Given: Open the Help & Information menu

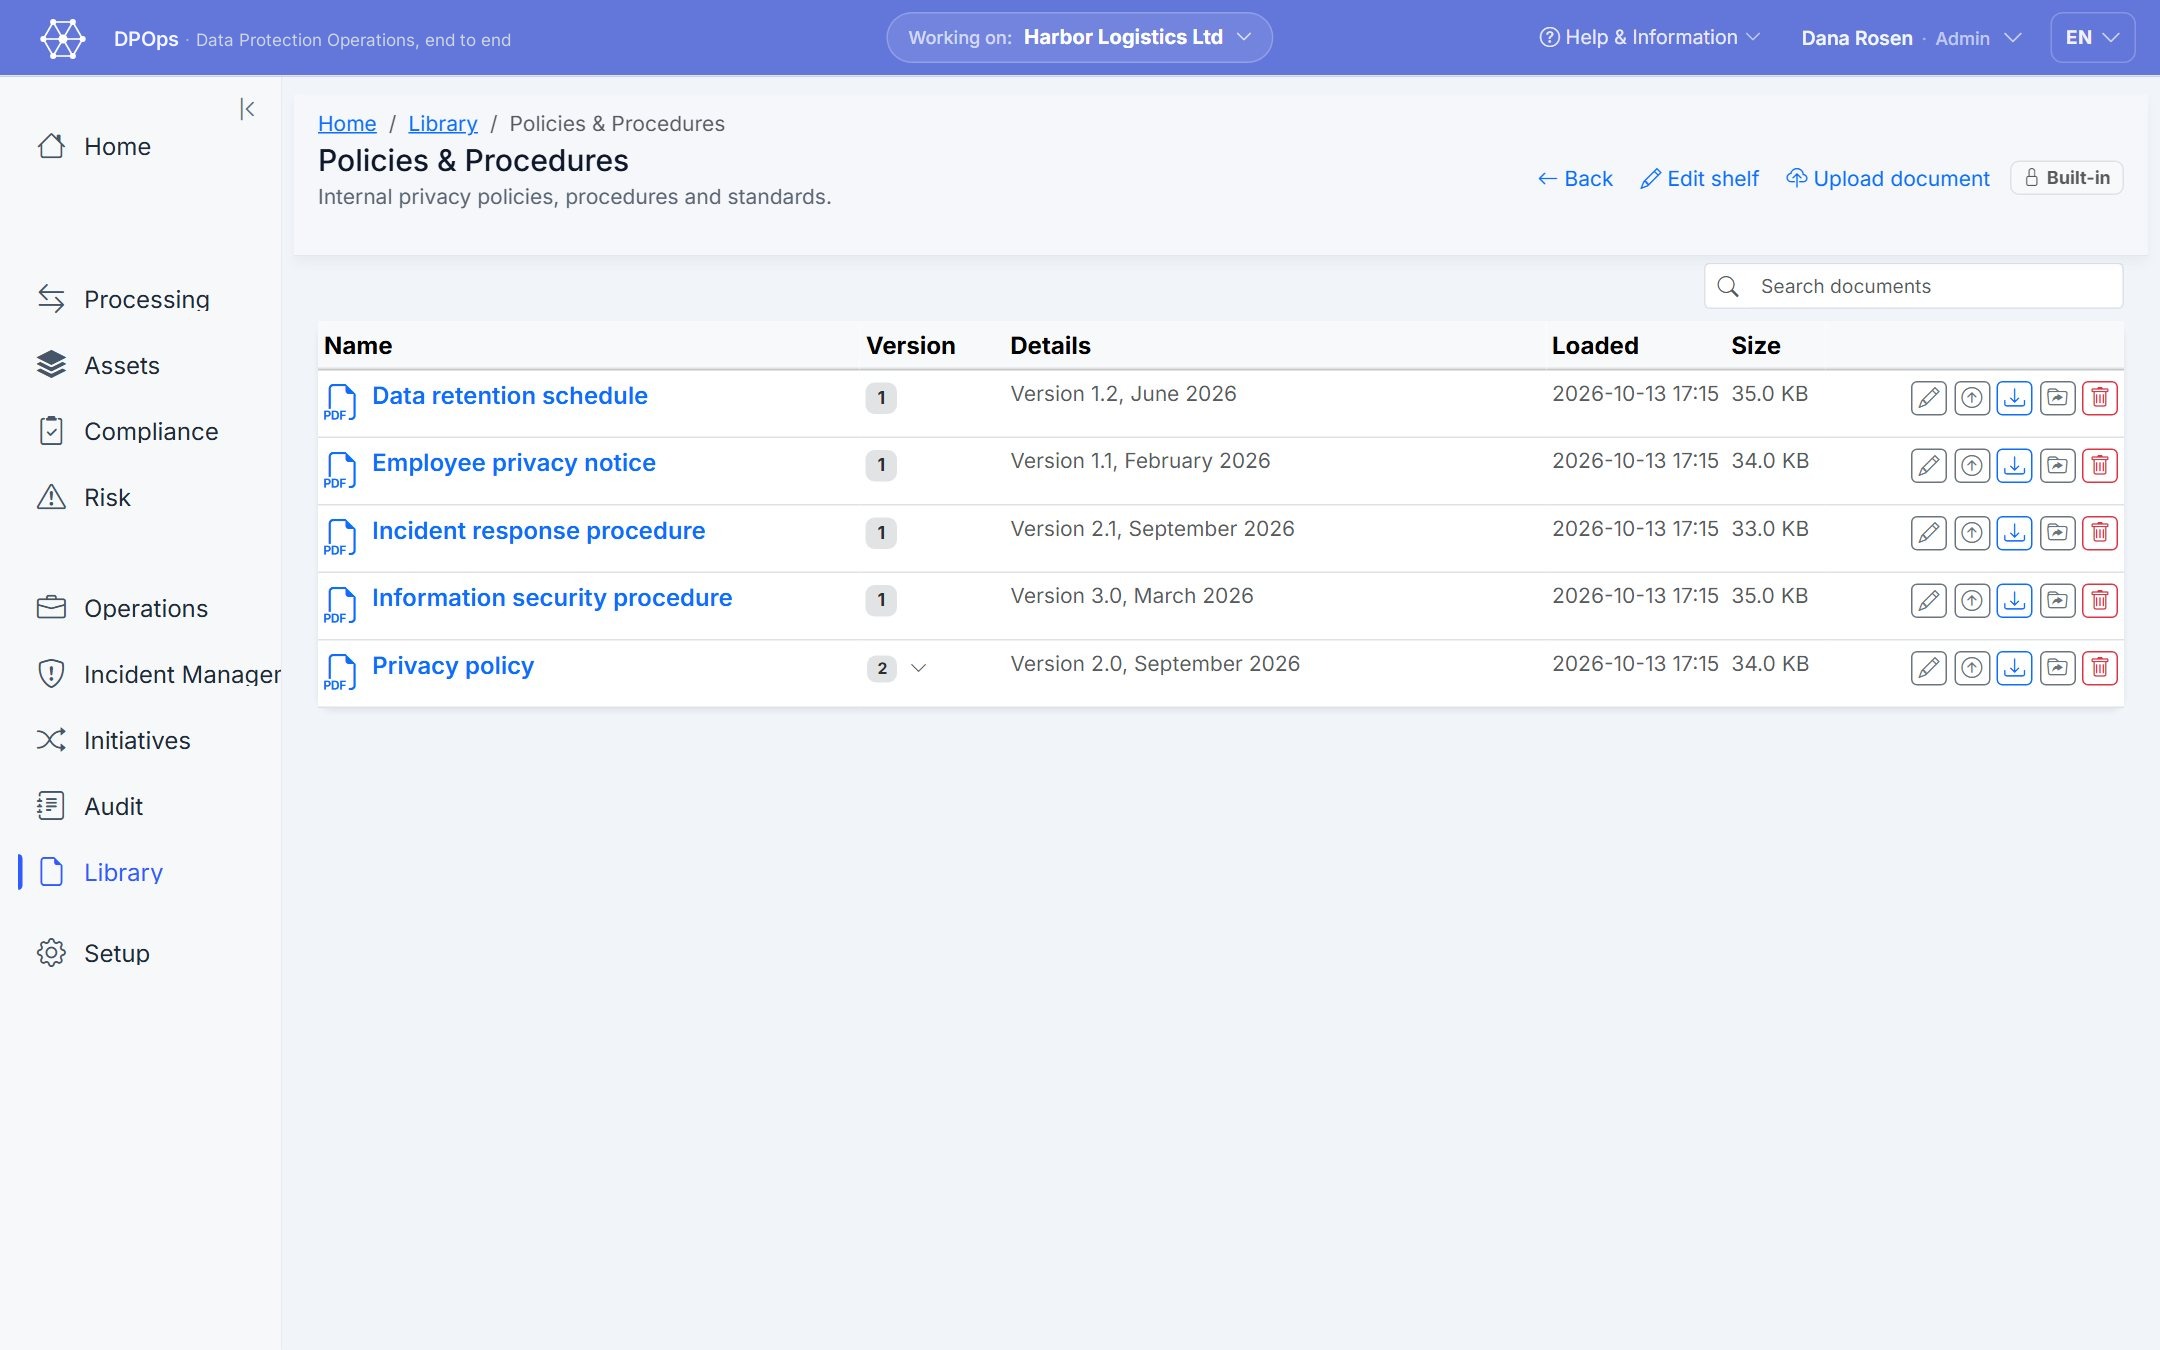Looking at the screenshot, I should (1649, 38).
